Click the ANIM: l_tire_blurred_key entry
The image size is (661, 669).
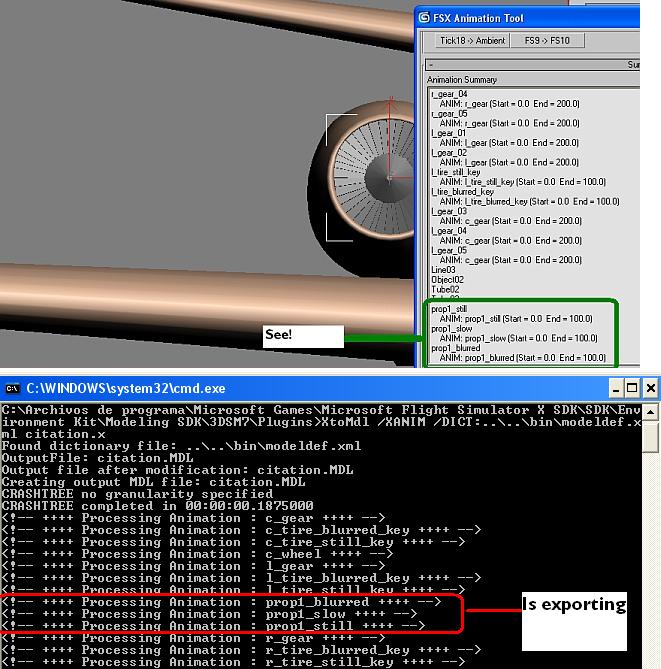click(x=530, y=201)
